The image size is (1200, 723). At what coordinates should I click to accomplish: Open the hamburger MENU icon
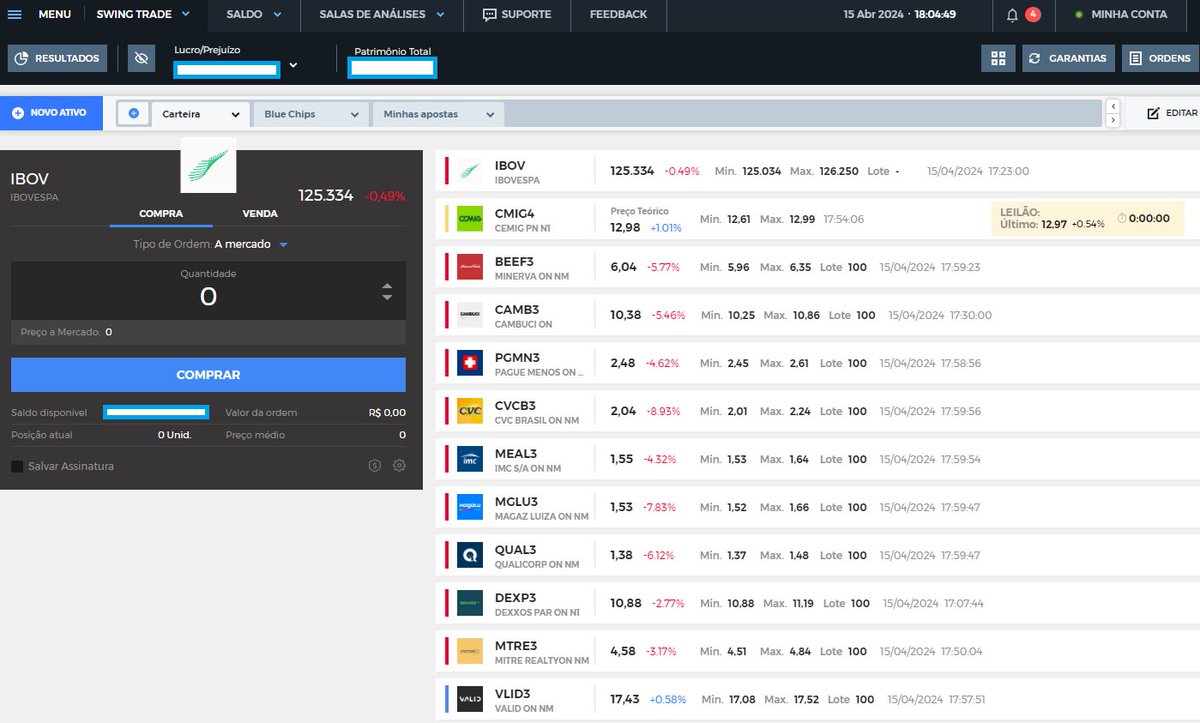14,14
